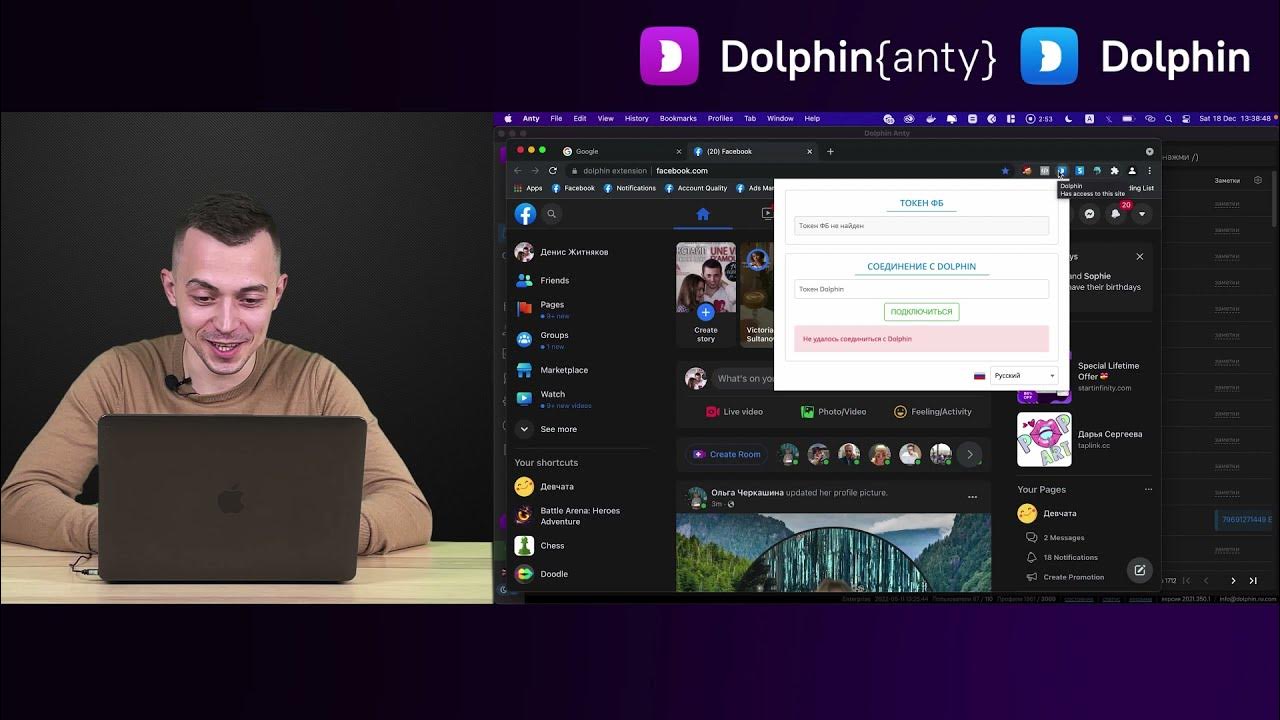Open Дарья Сергеева sponsored ad
The height and width of the screenshot is (720, 1280).
click(x=1085, y=439)
